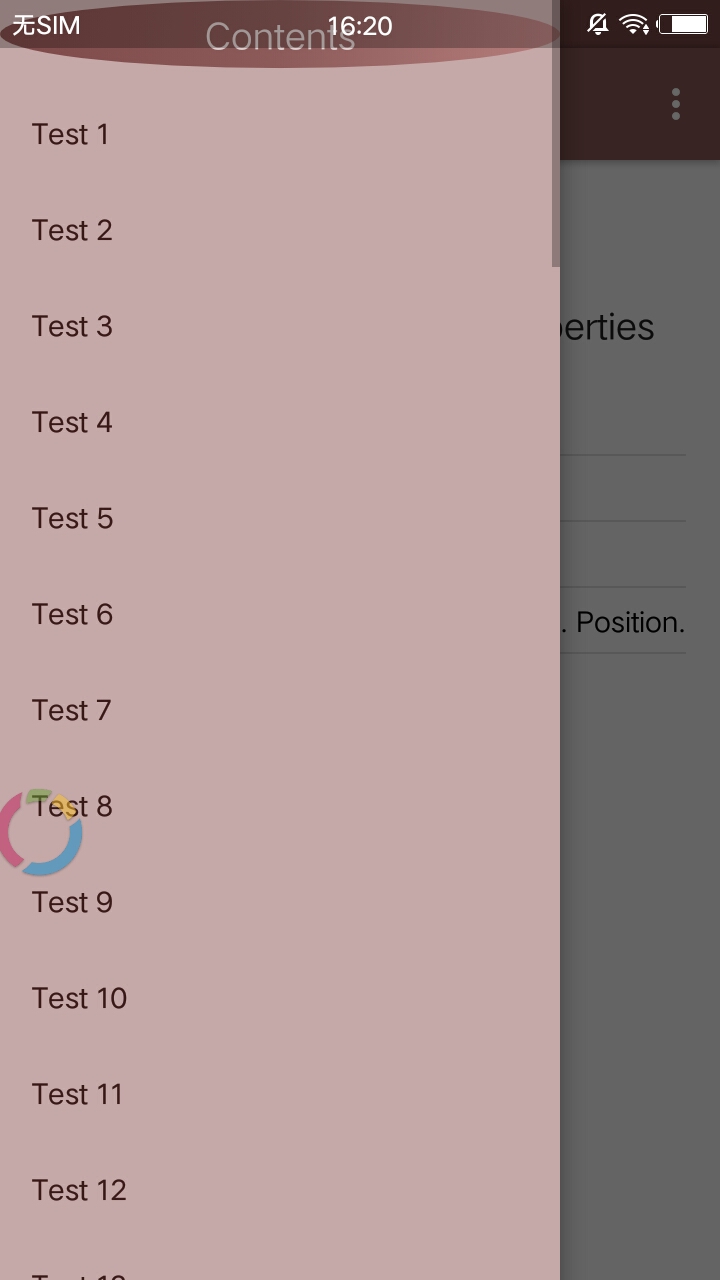The image size is (720, 1280).
Task: Open the Test 12 item
Action: click(280, 1190)
